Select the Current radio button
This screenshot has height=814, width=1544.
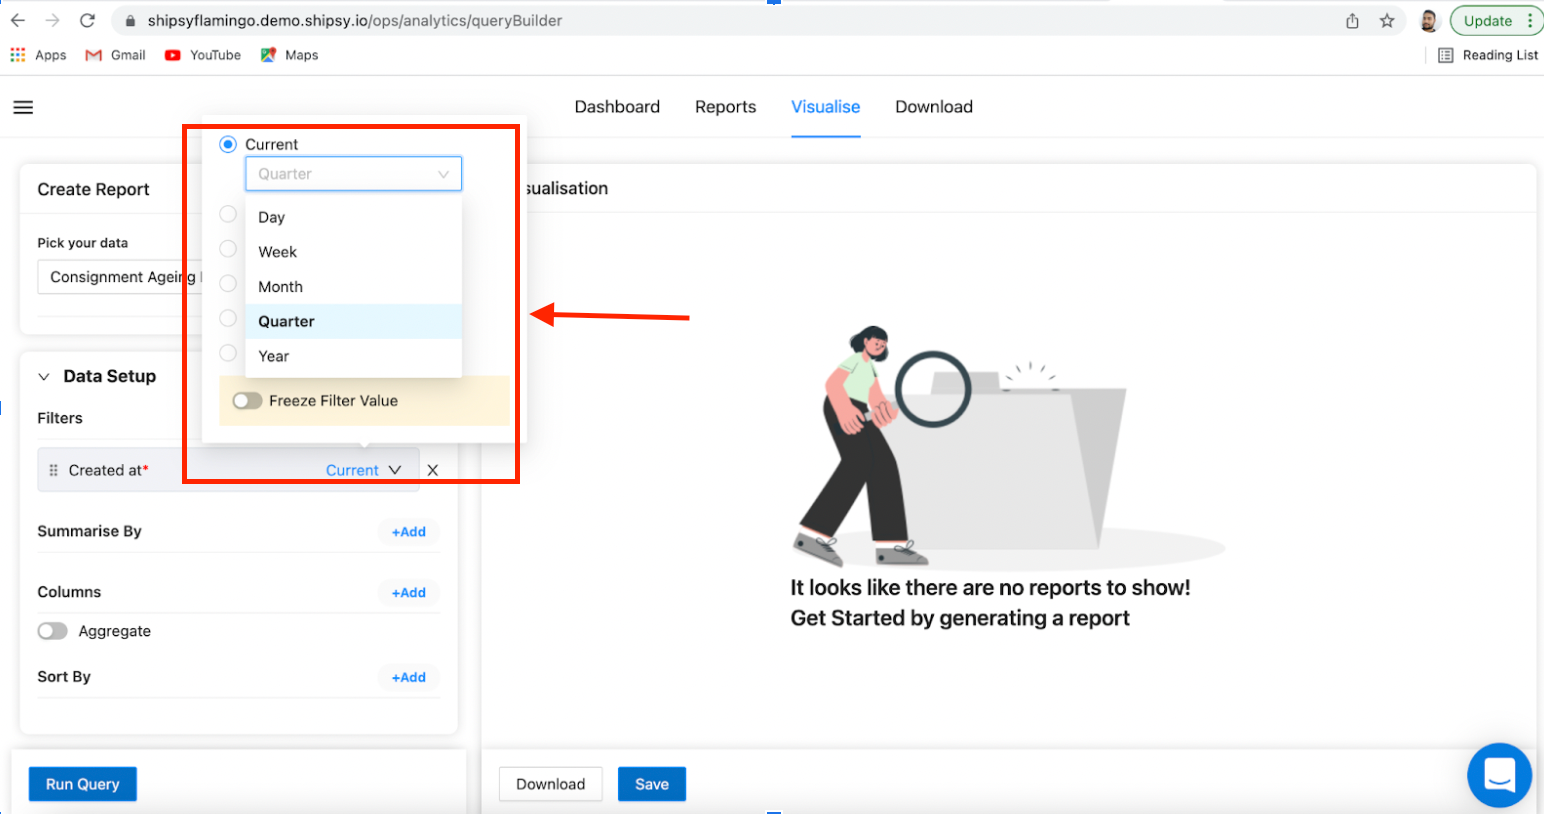(x=228, y=144)
